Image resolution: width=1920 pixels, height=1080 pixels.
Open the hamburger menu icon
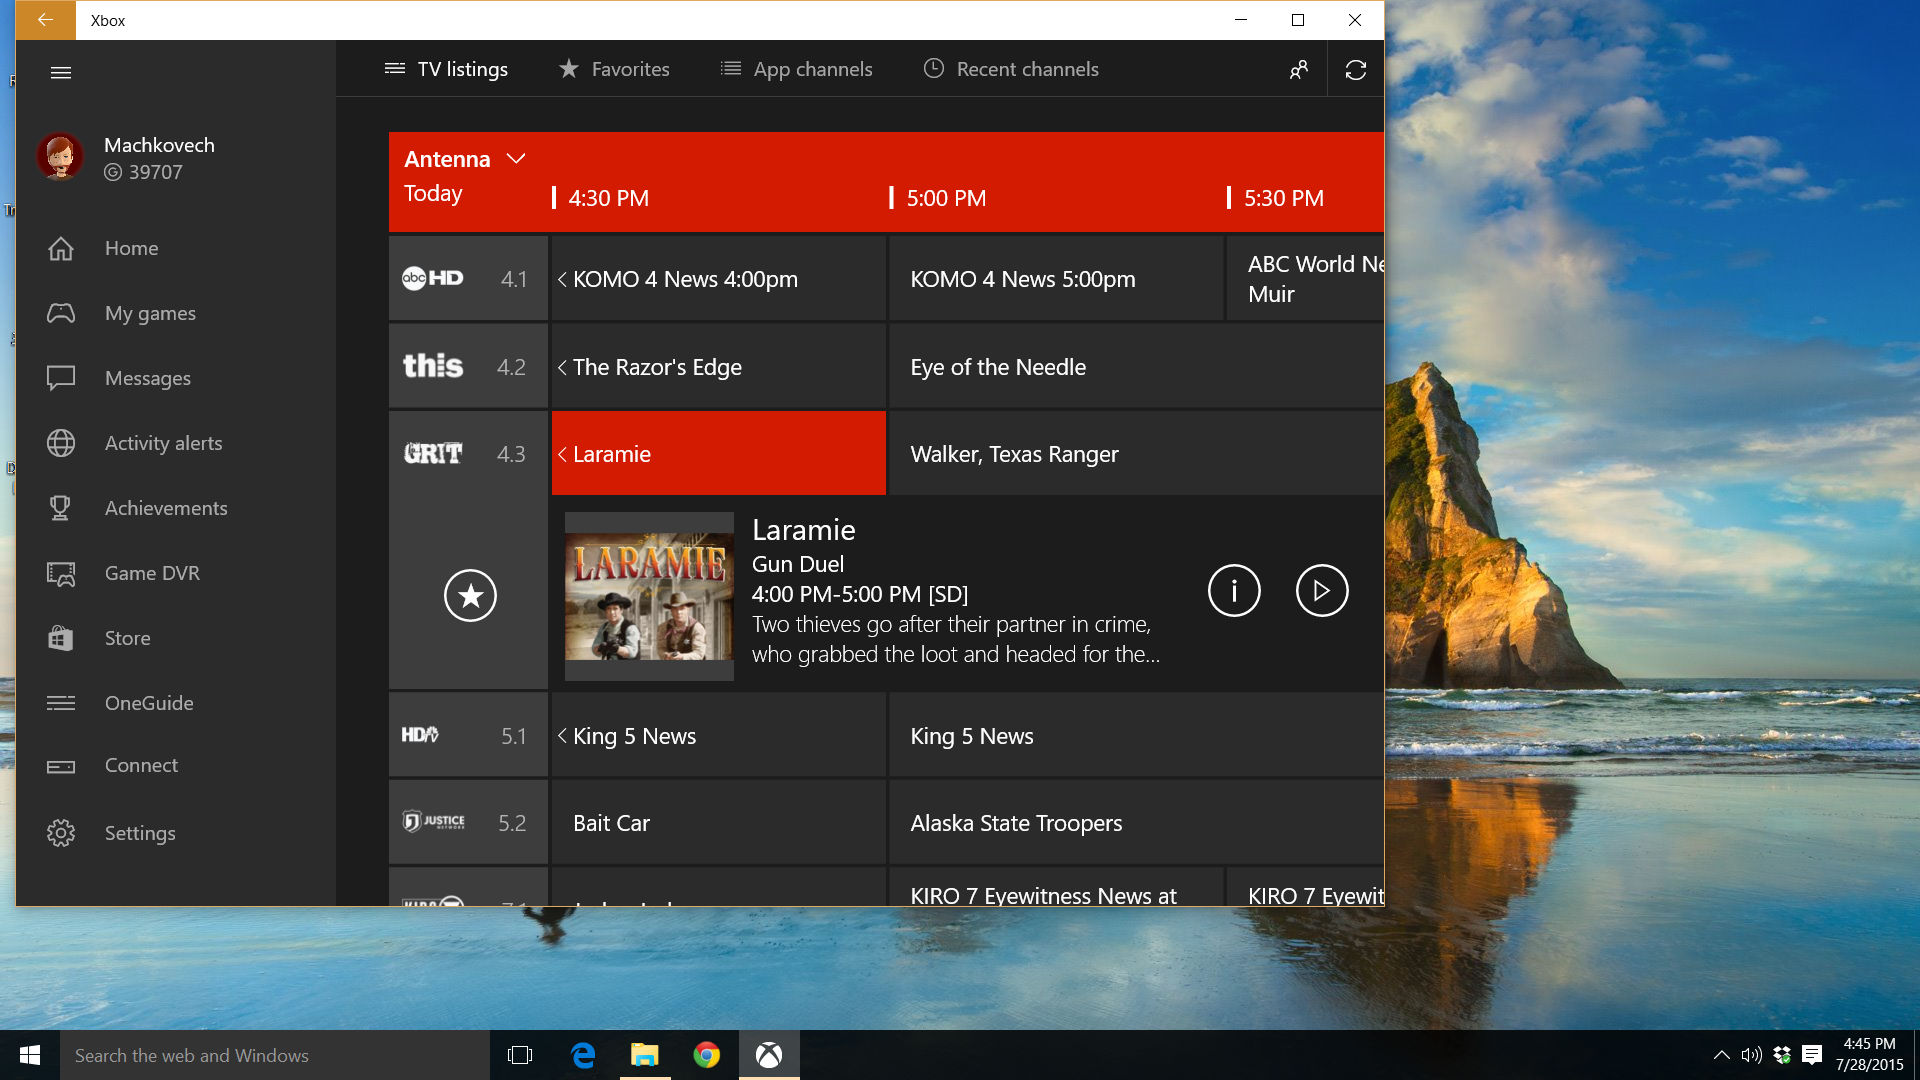pyautogui.click(x=61, y=72)
